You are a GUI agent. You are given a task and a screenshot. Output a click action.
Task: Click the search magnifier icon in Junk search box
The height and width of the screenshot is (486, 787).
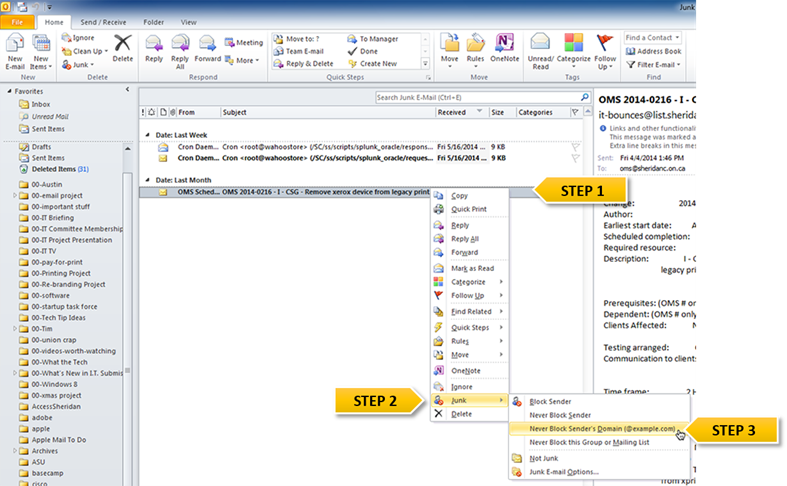coord(585,97)
